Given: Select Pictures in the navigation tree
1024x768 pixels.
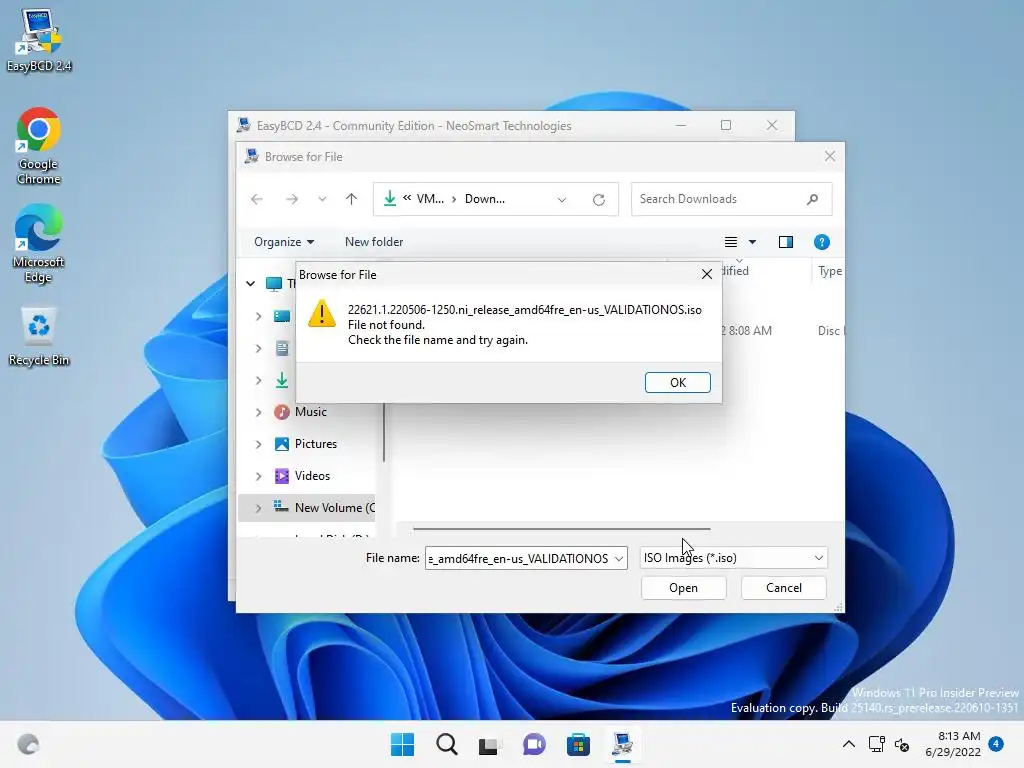Looking at the screenshot, I should click(x=315, y=444).
